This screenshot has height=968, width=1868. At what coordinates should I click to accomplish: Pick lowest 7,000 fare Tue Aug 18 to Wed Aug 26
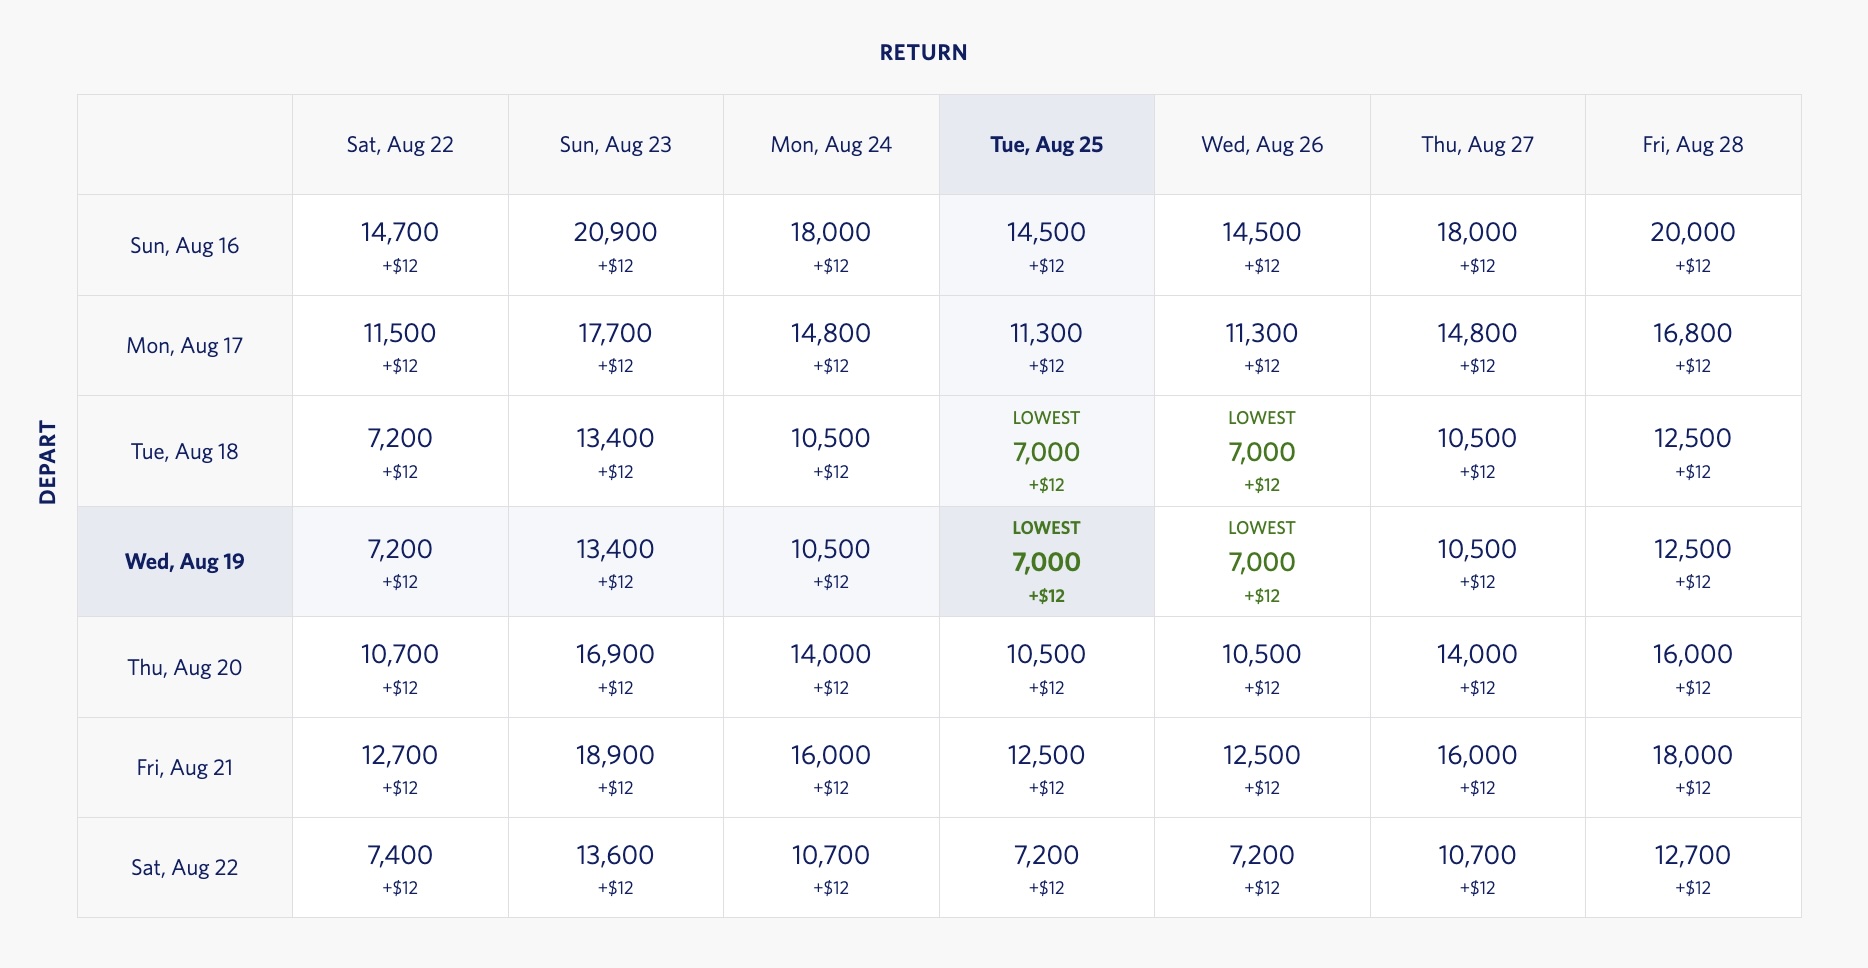(x=1262, y=451)
